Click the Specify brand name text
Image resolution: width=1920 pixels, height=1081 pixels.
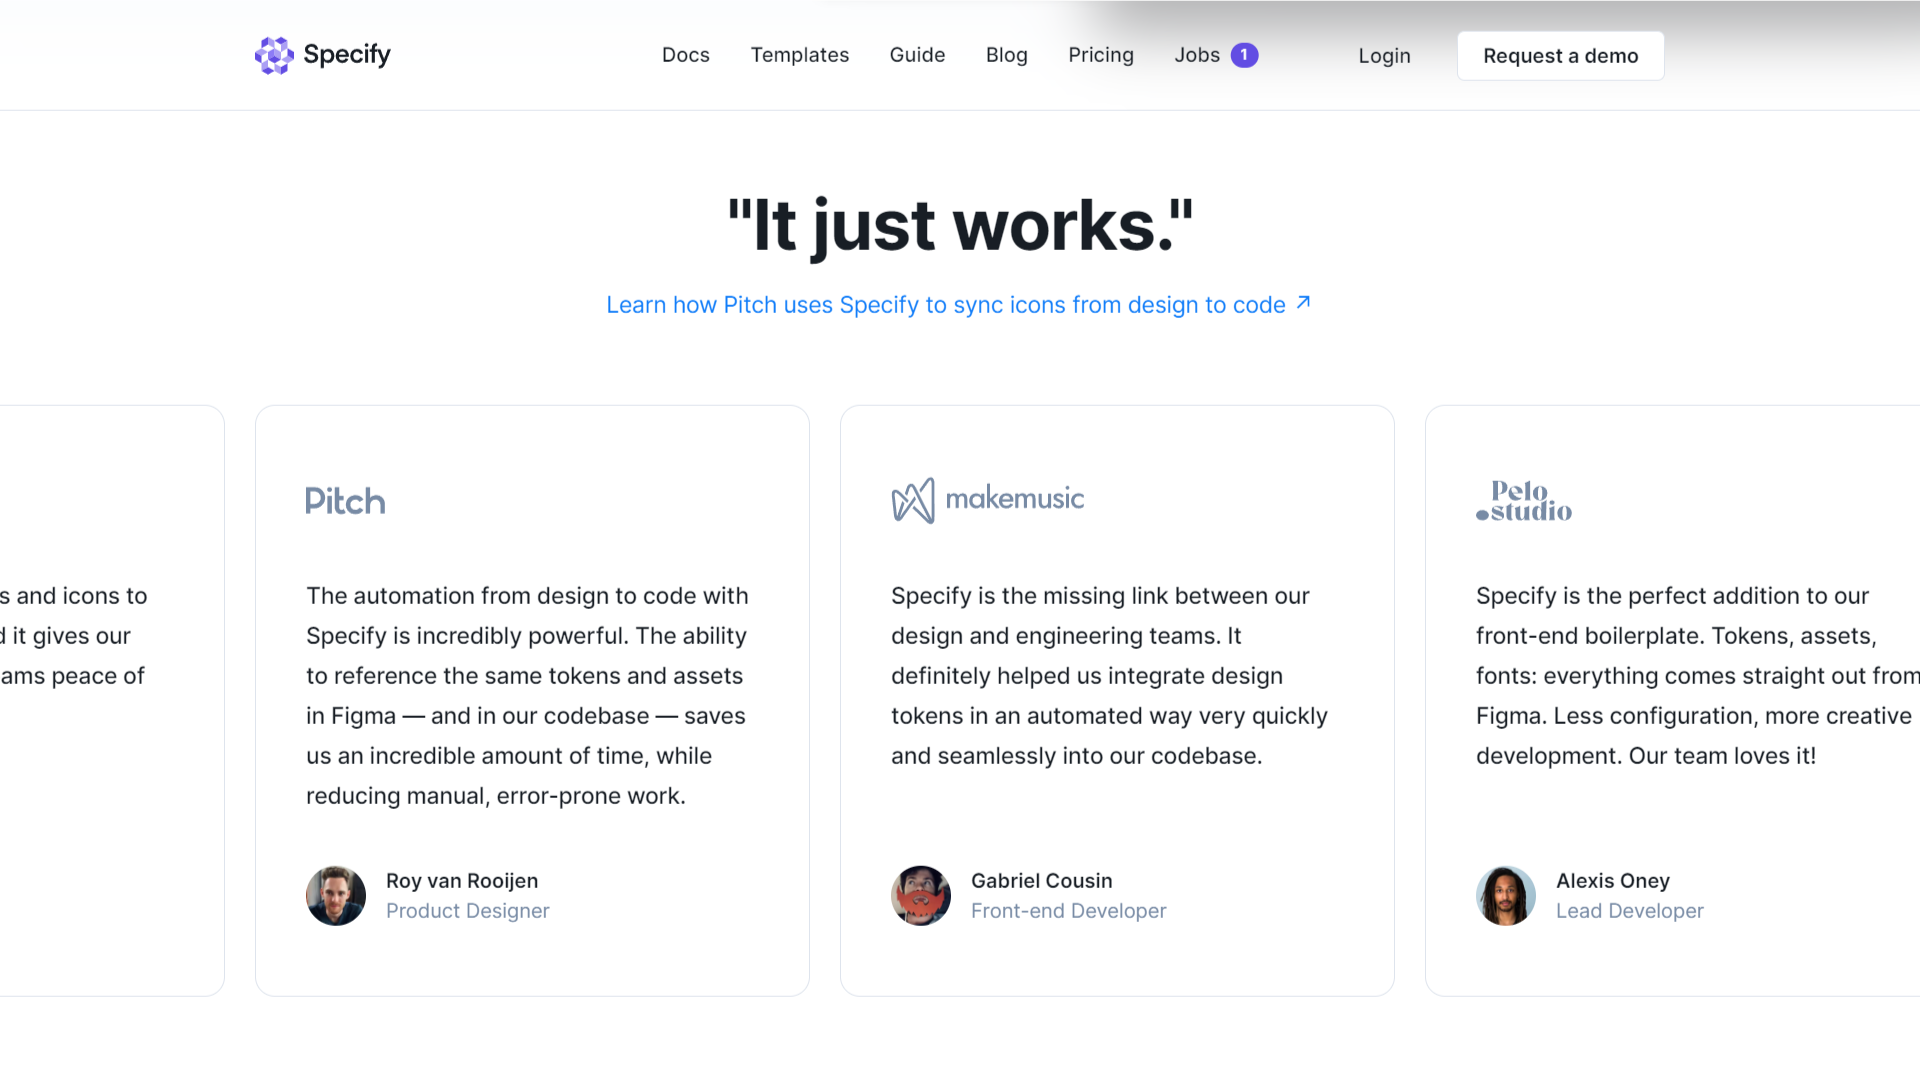347,55
